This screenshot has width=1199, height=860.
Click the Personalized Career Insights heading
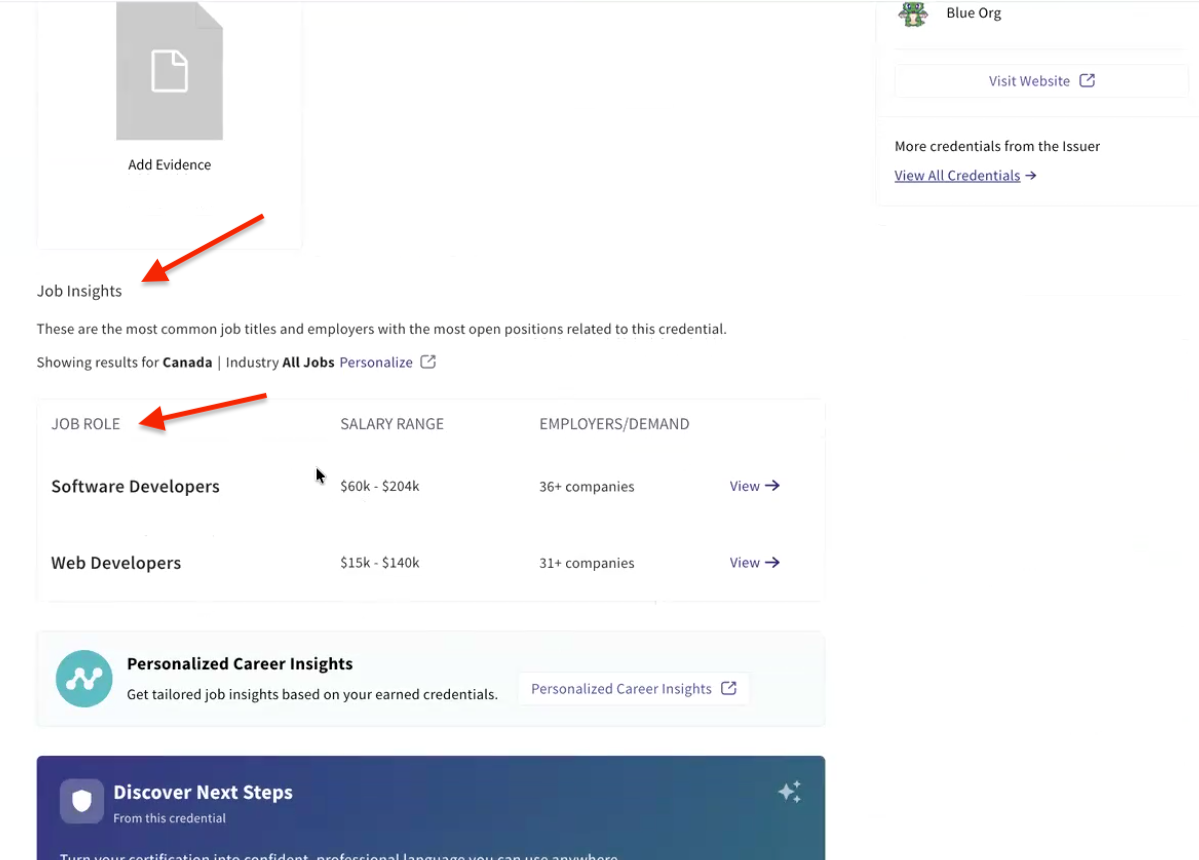tap(240, 664)
